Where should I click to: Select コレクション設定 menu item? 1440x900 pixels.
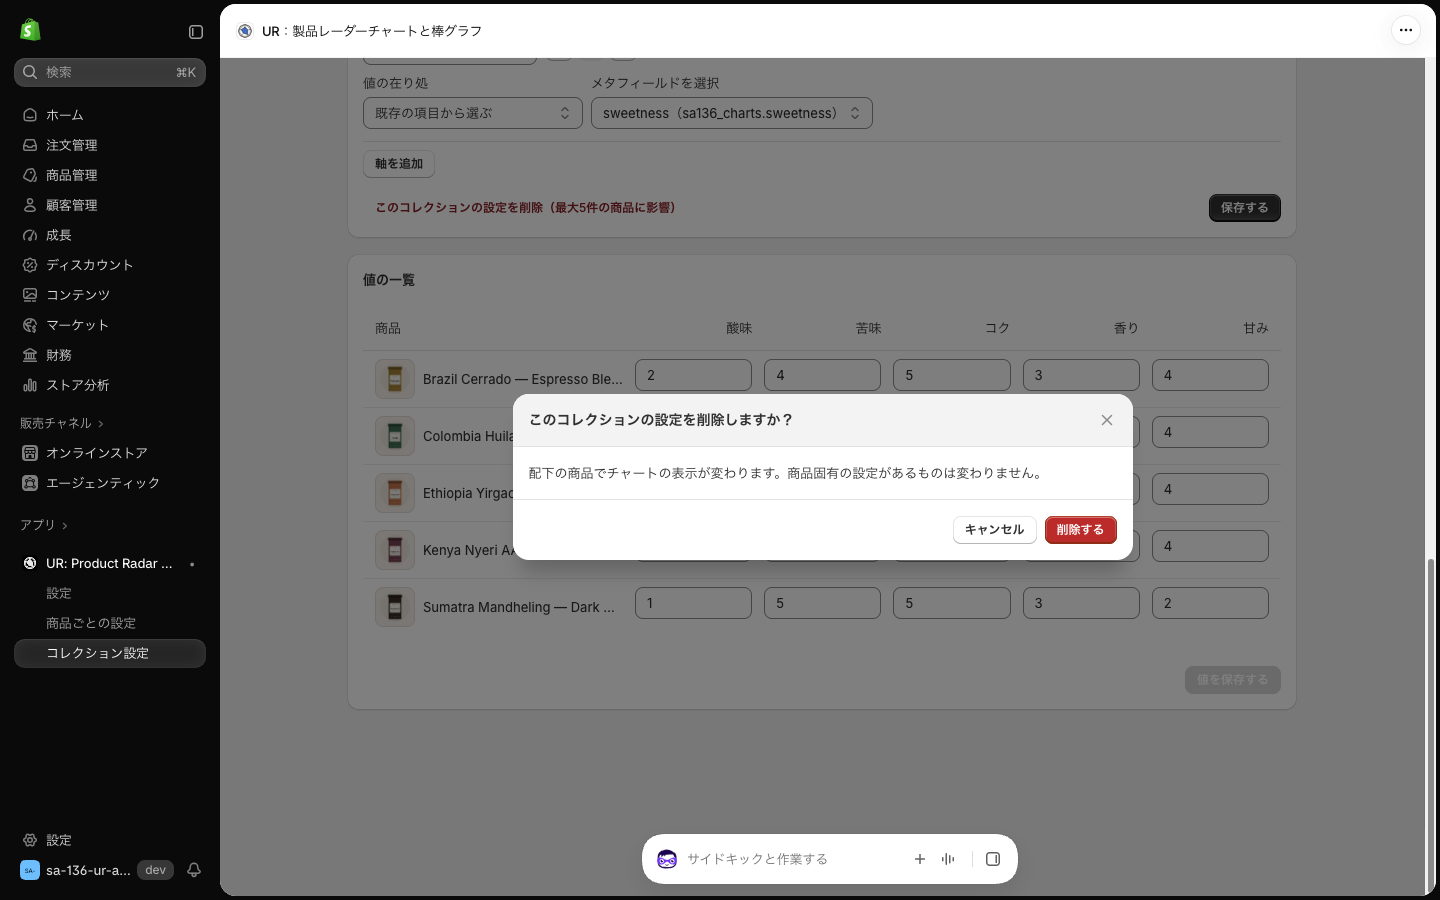[110, 653]
